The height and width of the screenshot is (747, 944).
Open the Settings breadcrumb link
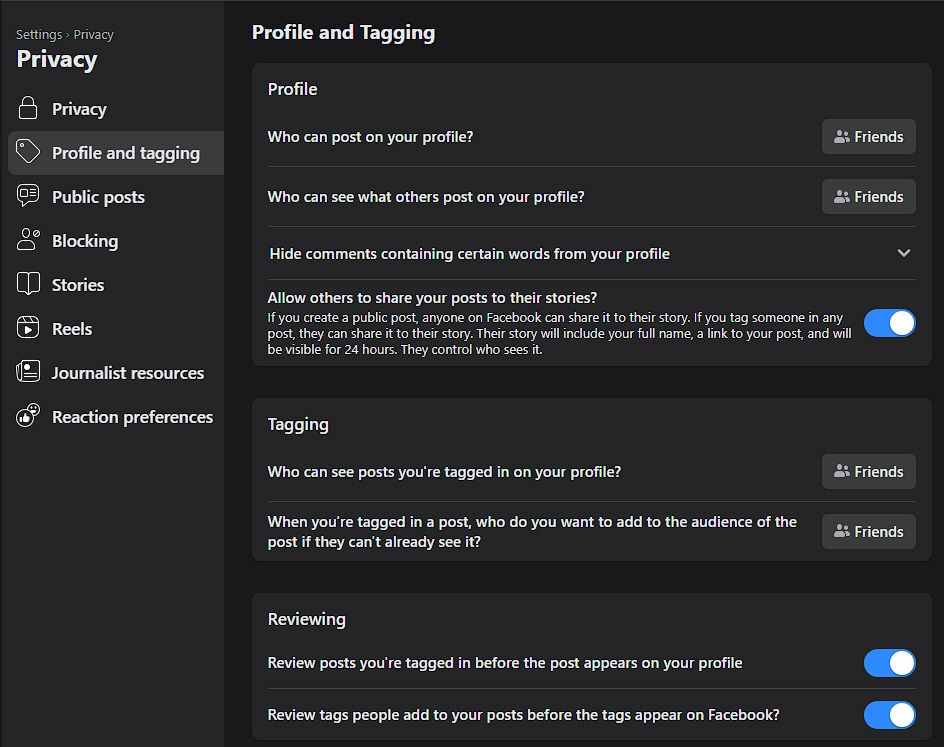(x=38, y=33)
